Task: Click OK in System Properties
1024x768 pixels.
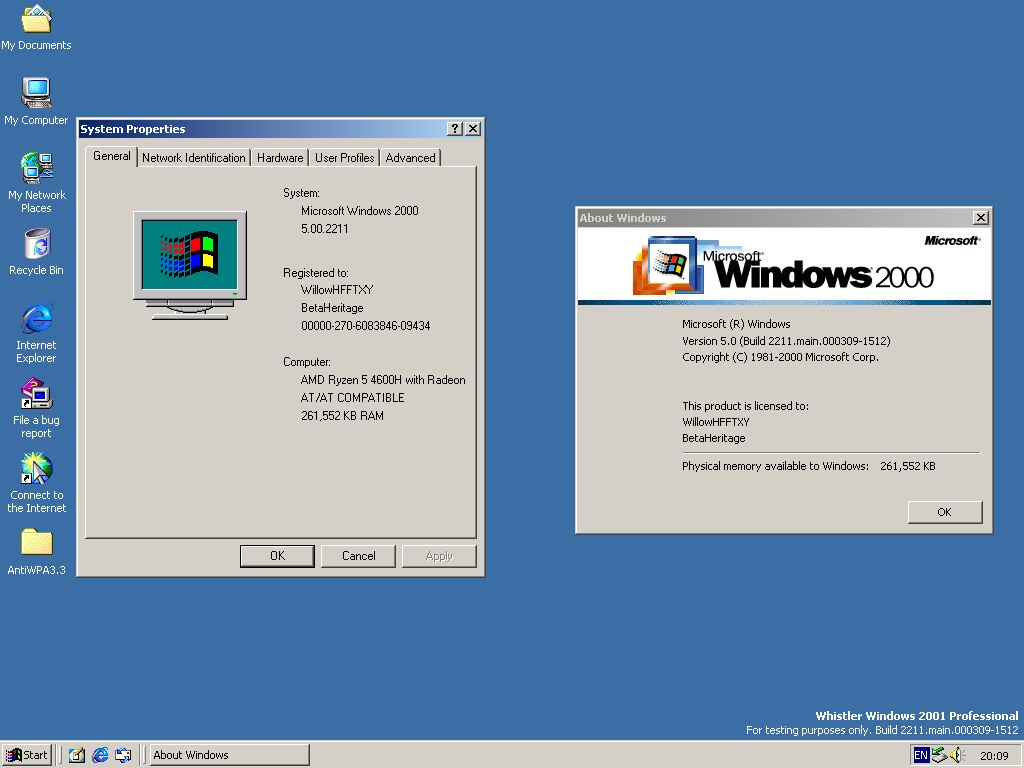Action: [x=278, y=556]
